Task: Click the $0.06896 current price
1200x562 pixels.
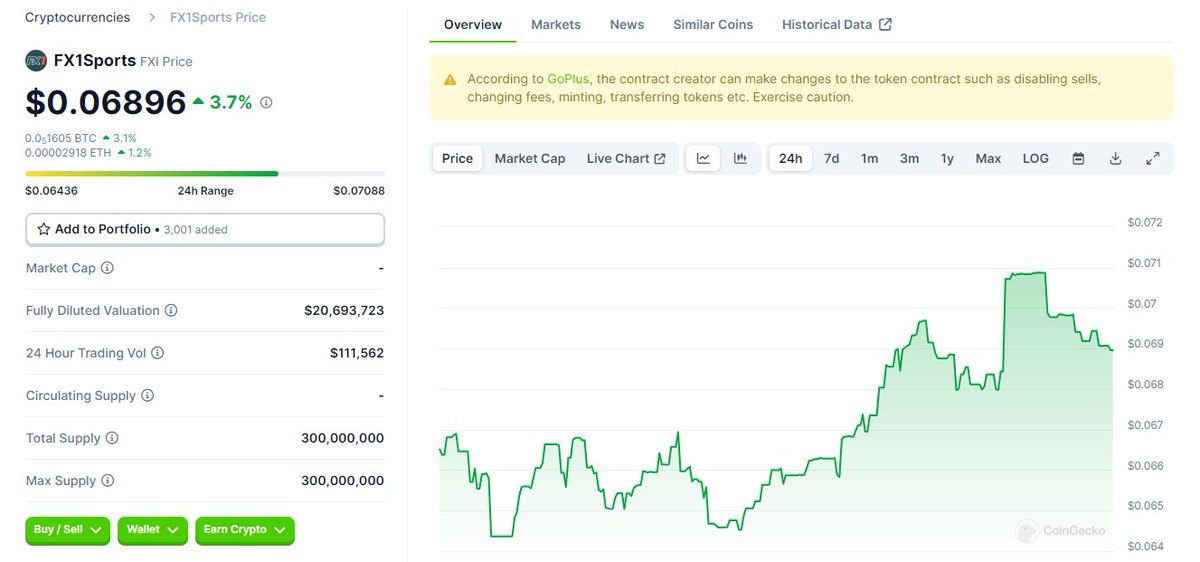Action: (106, 102)
